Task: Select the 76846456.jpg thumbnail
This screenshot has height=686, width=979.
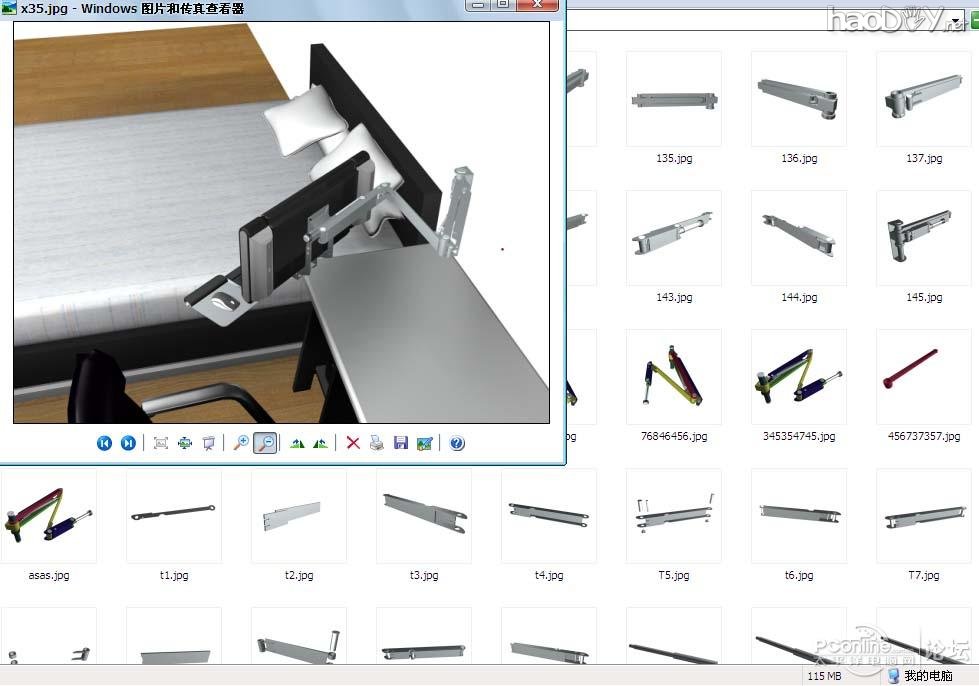Action: pos(673,378)
